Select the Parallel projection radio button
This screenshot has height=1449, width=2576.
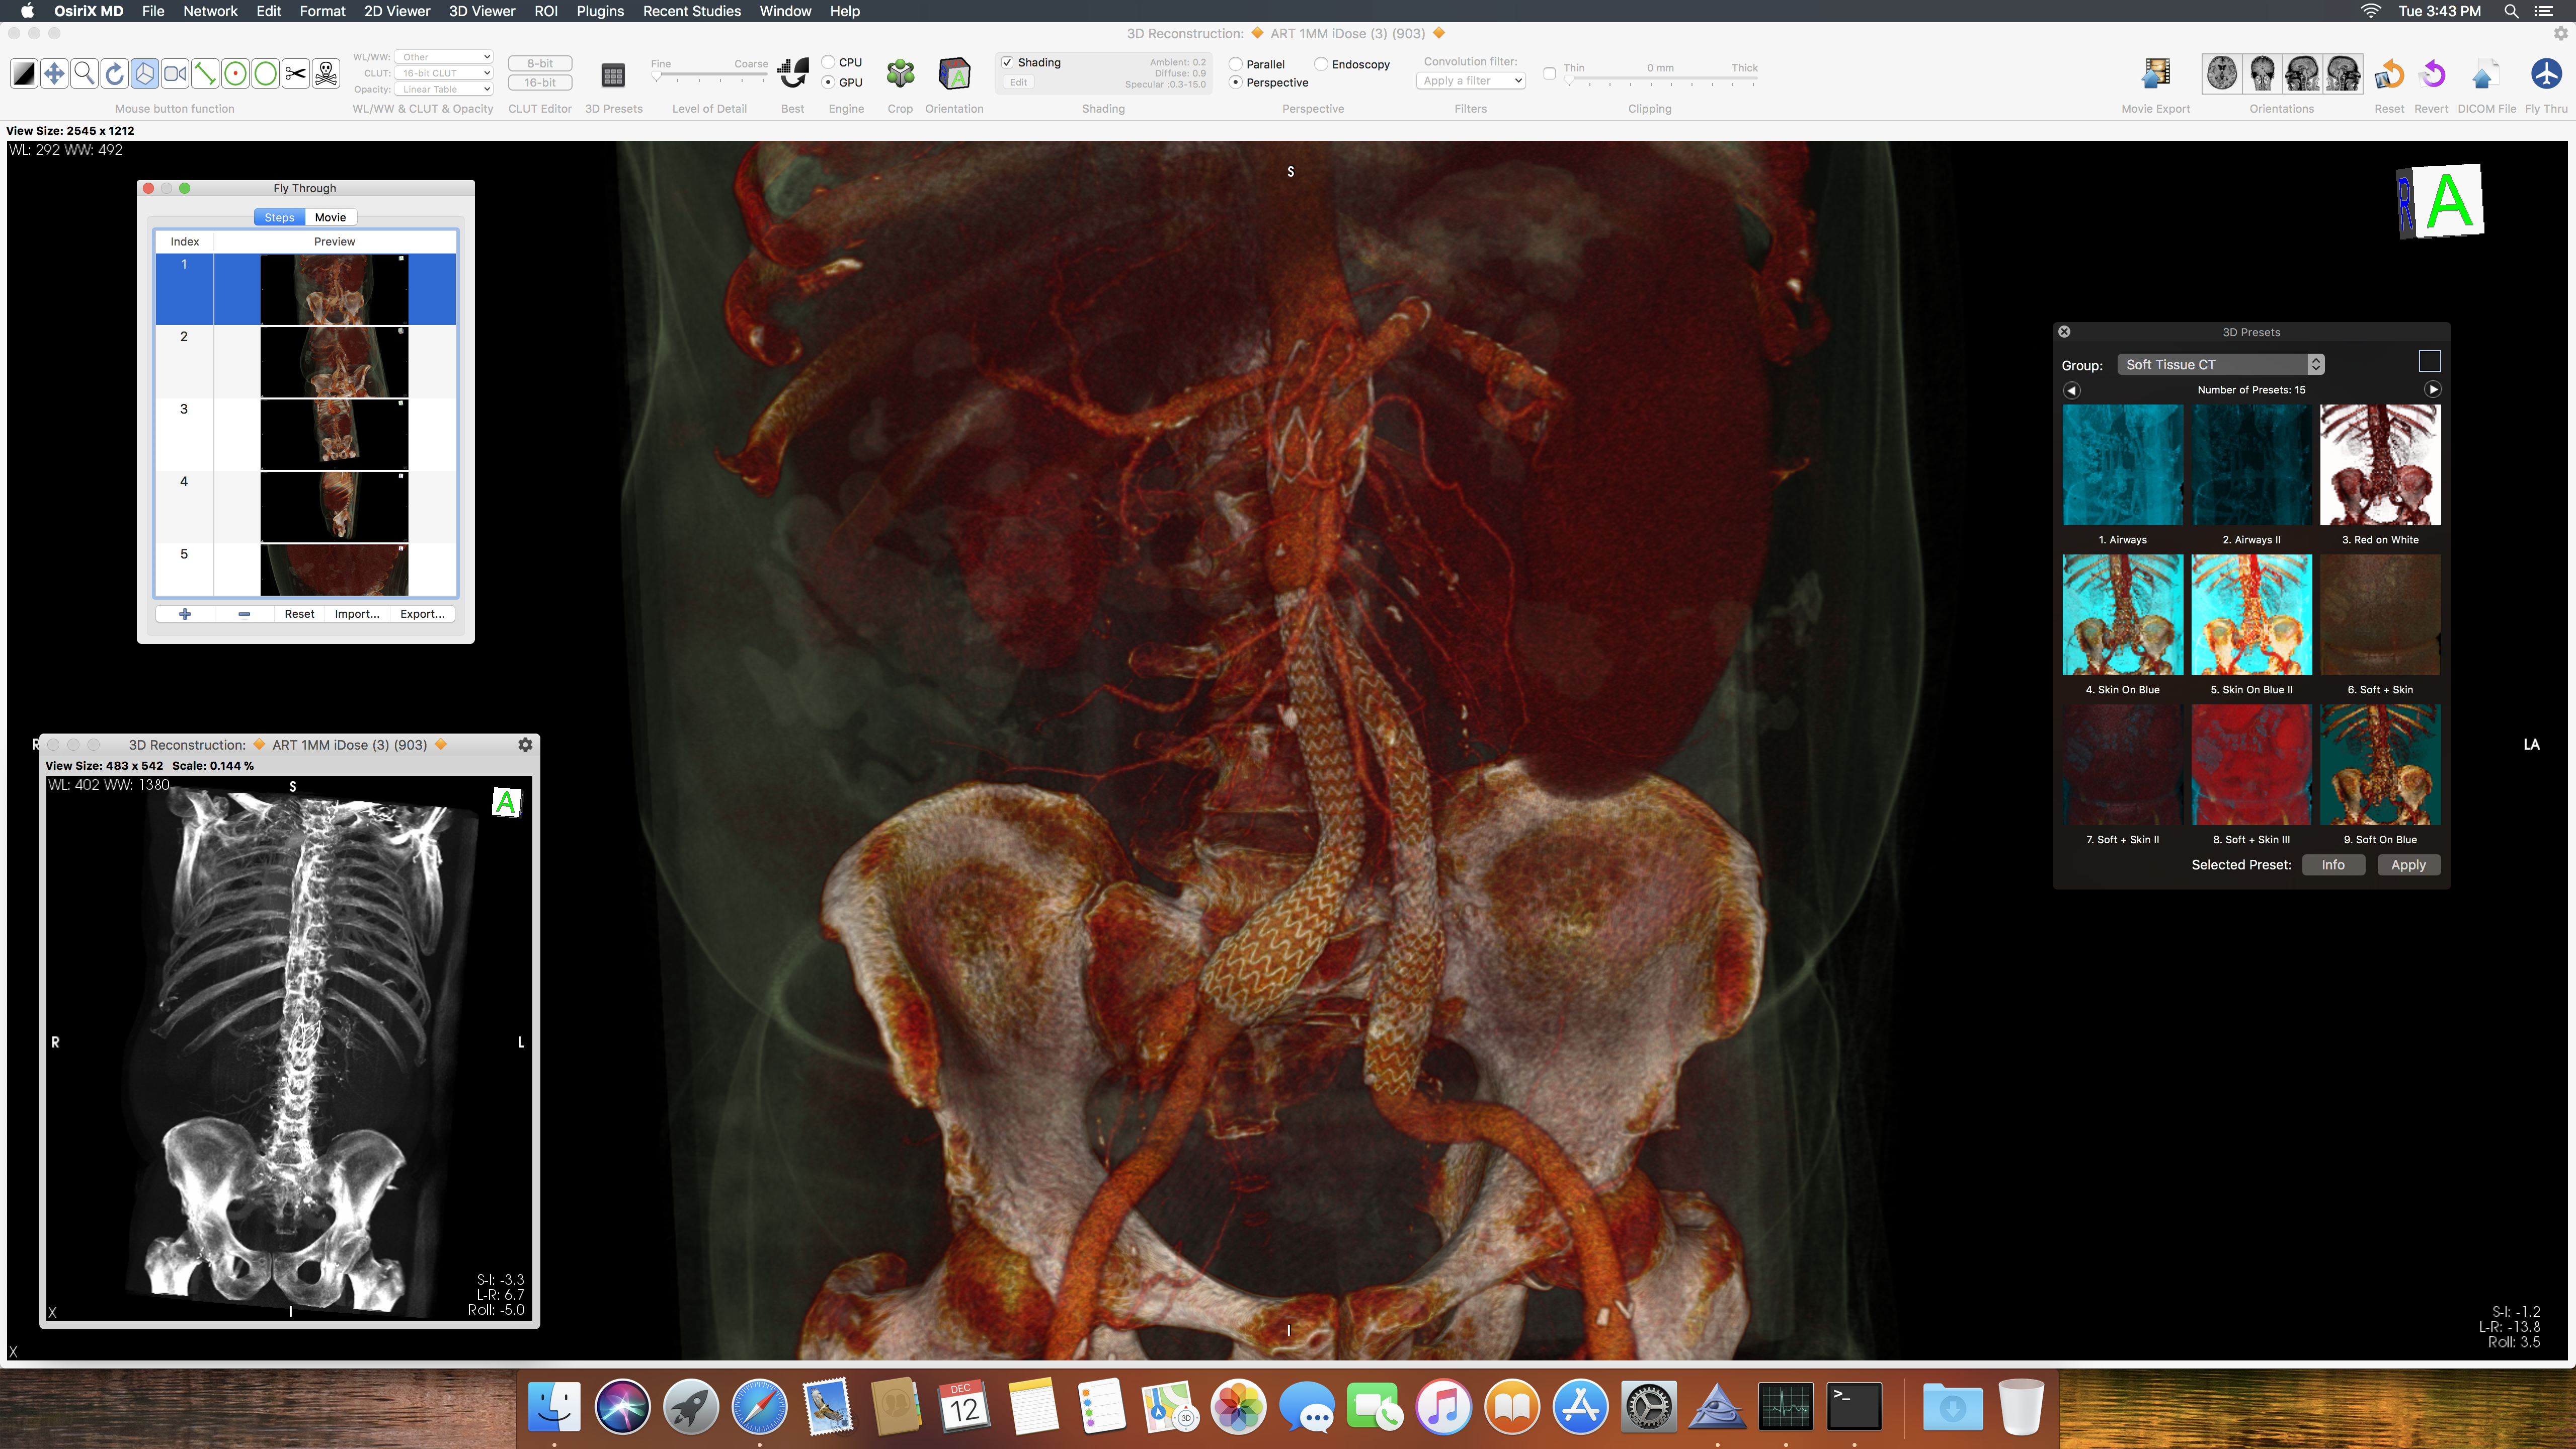[1236, 64]
